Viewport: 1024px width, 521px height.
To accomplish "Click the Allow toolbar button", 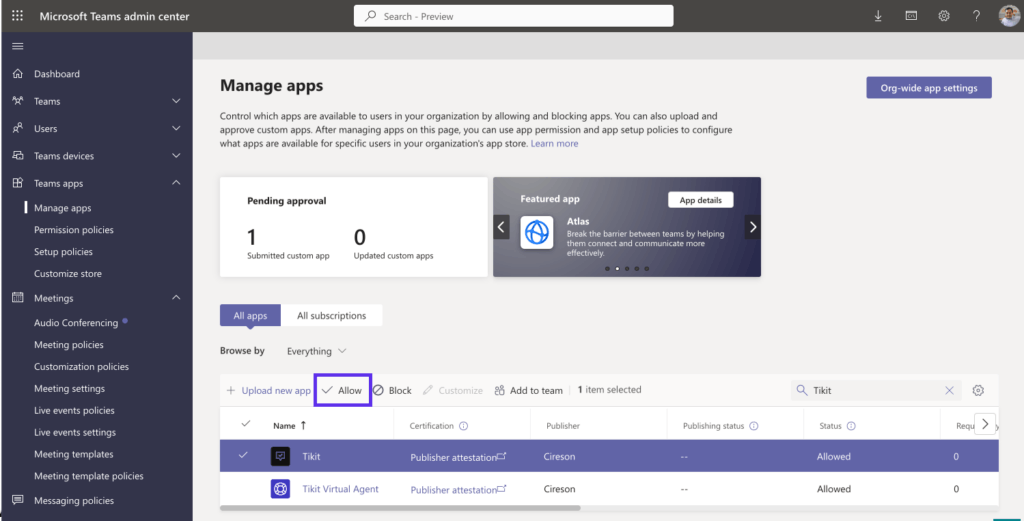I will 343,390.
